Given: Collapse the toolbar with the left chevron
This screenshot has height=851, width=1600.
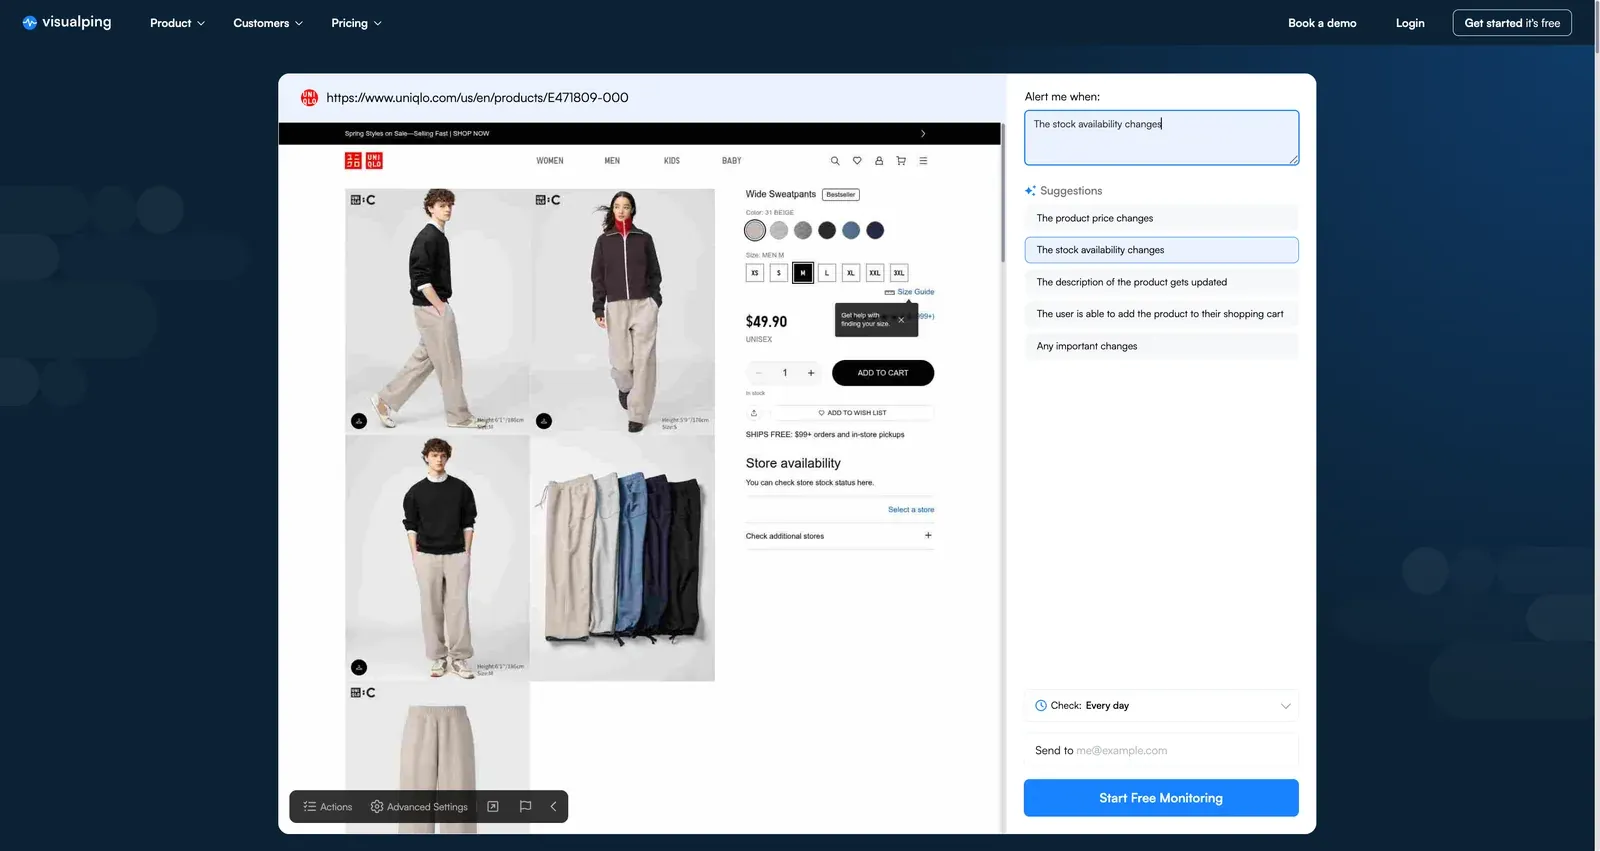Looking at the screenshot, I should [553, 807].
